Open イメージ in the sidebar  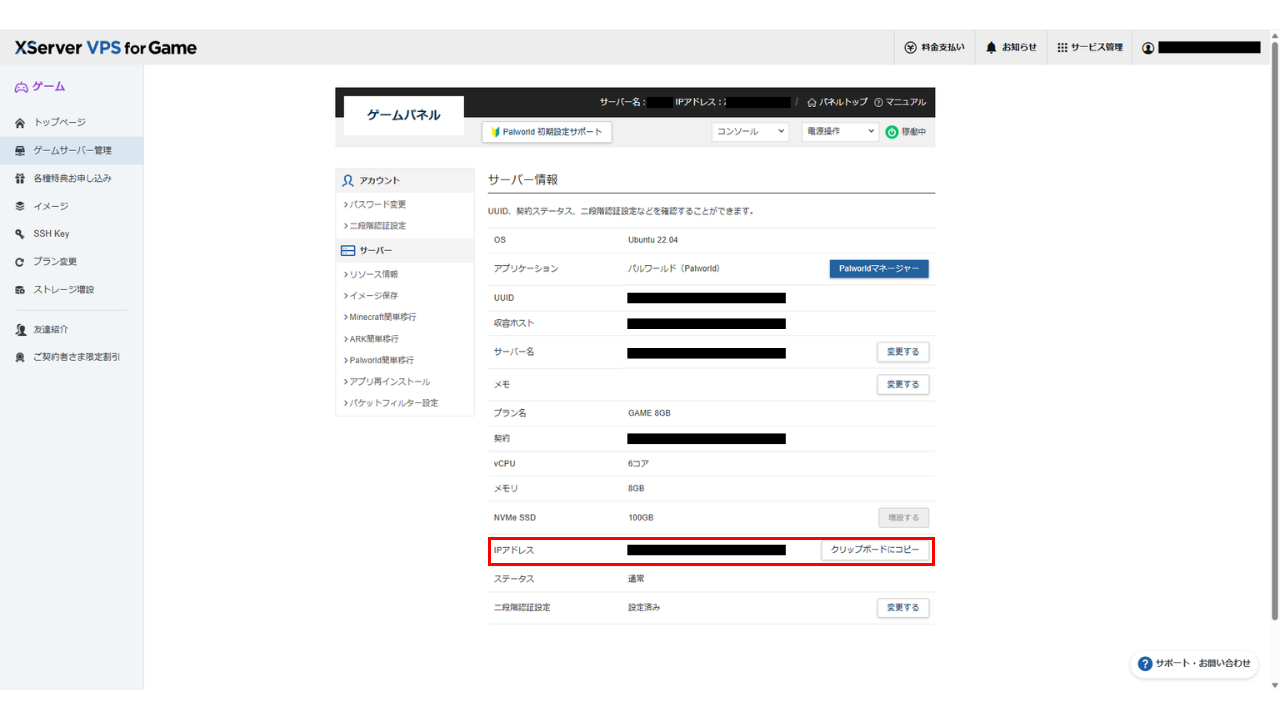pyautogui.click(x=71, y=206)
